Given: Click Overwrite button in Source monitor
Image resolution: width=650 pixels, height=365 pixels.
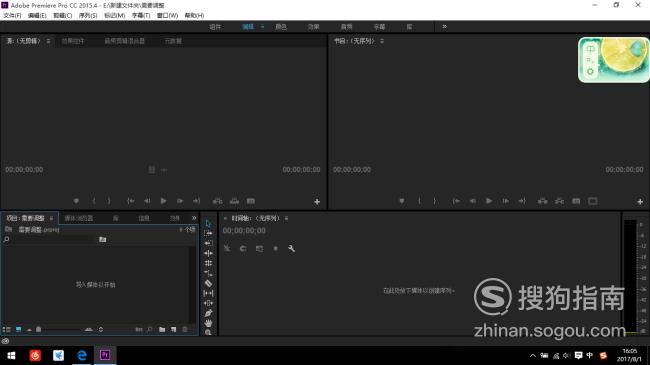Looking at the screenshot, I should pyautogui.click(x=234, y=201).
